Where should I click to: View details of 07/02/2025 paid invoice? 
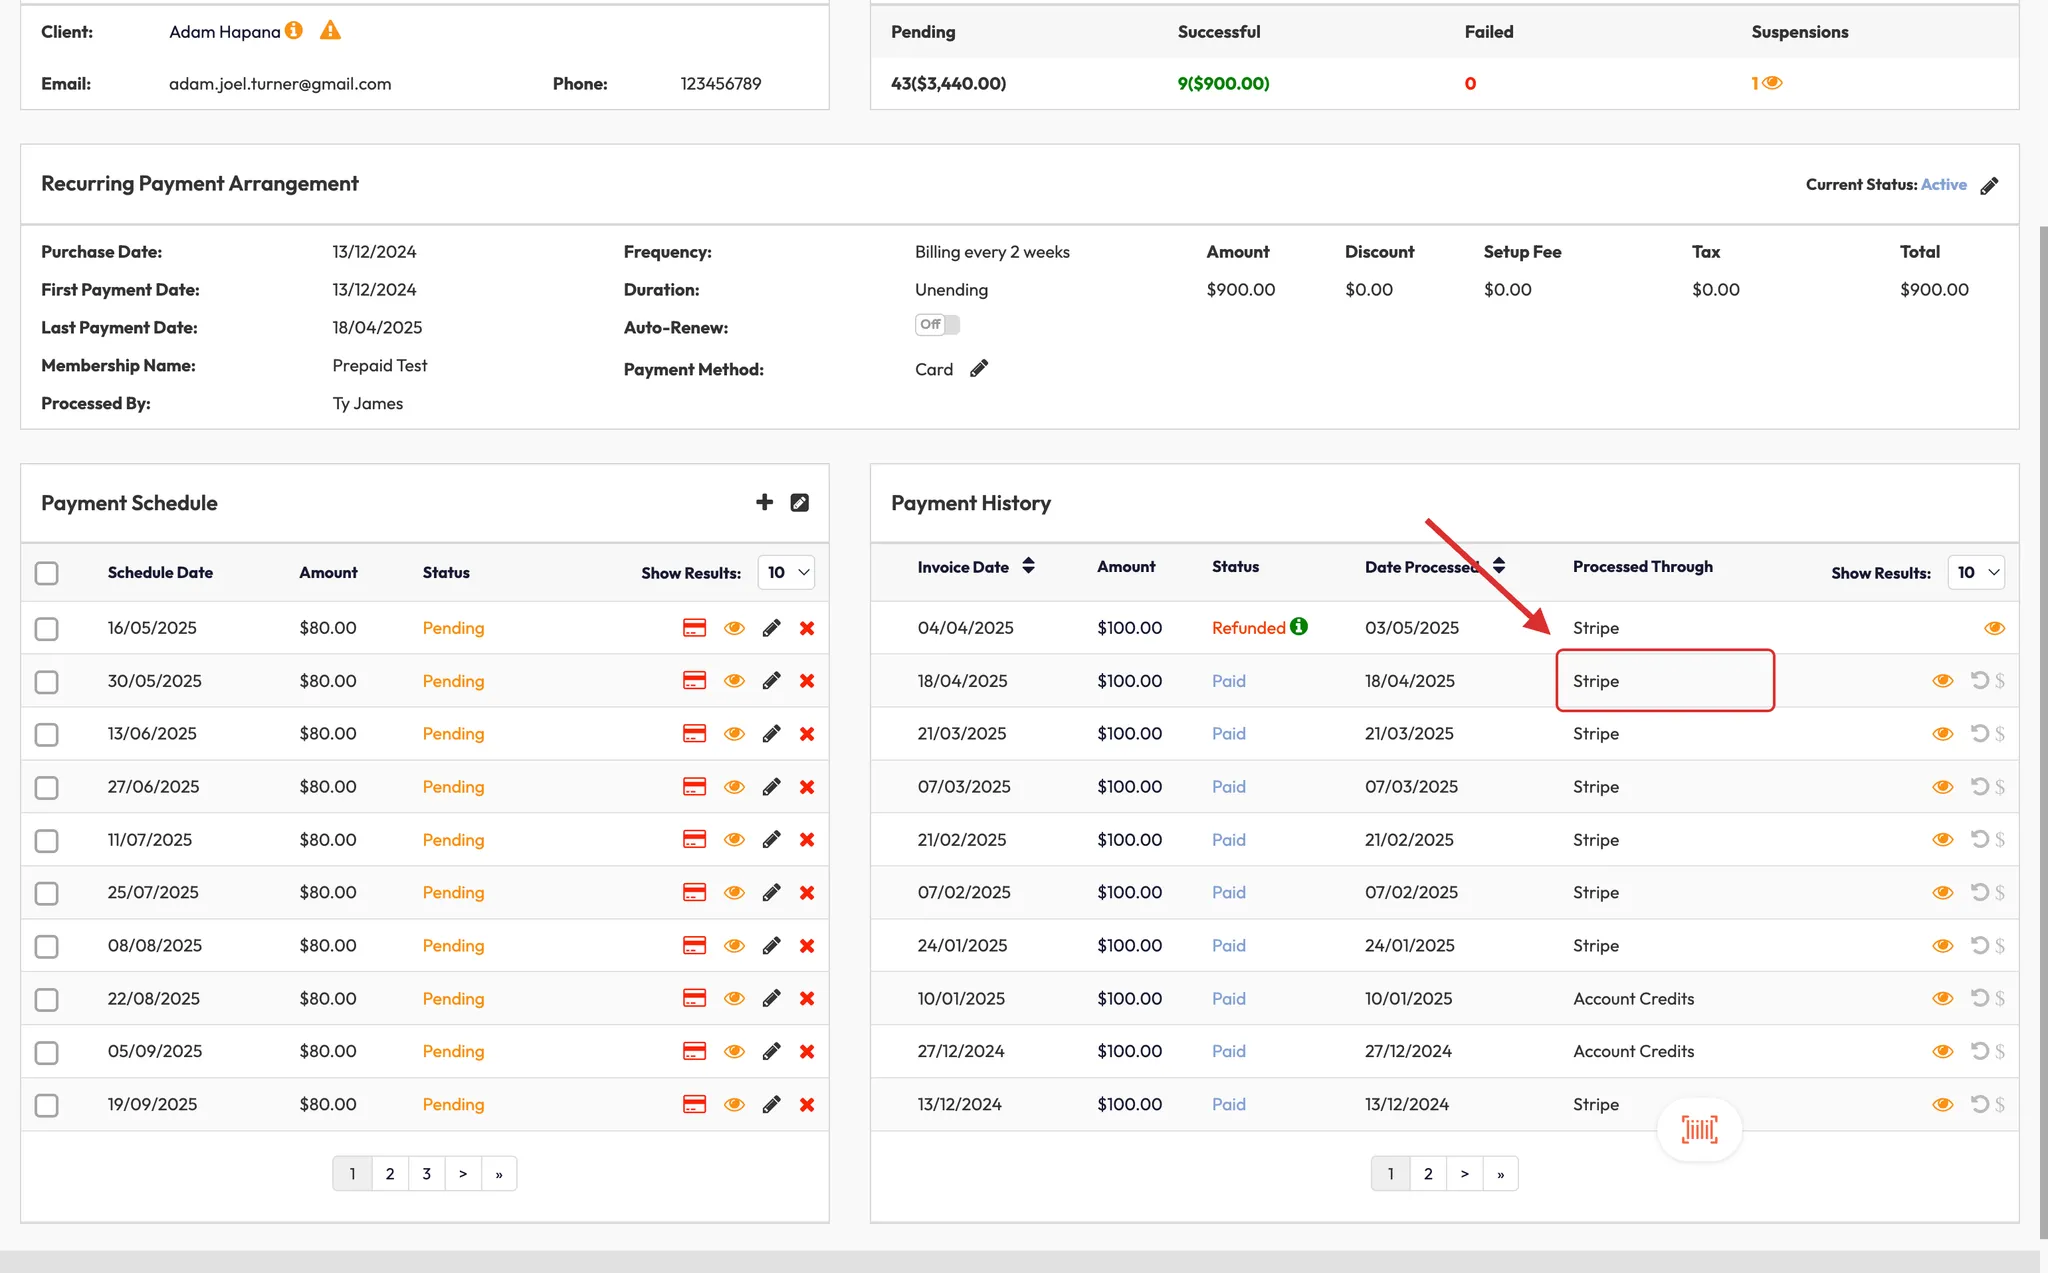point(1942,892)
